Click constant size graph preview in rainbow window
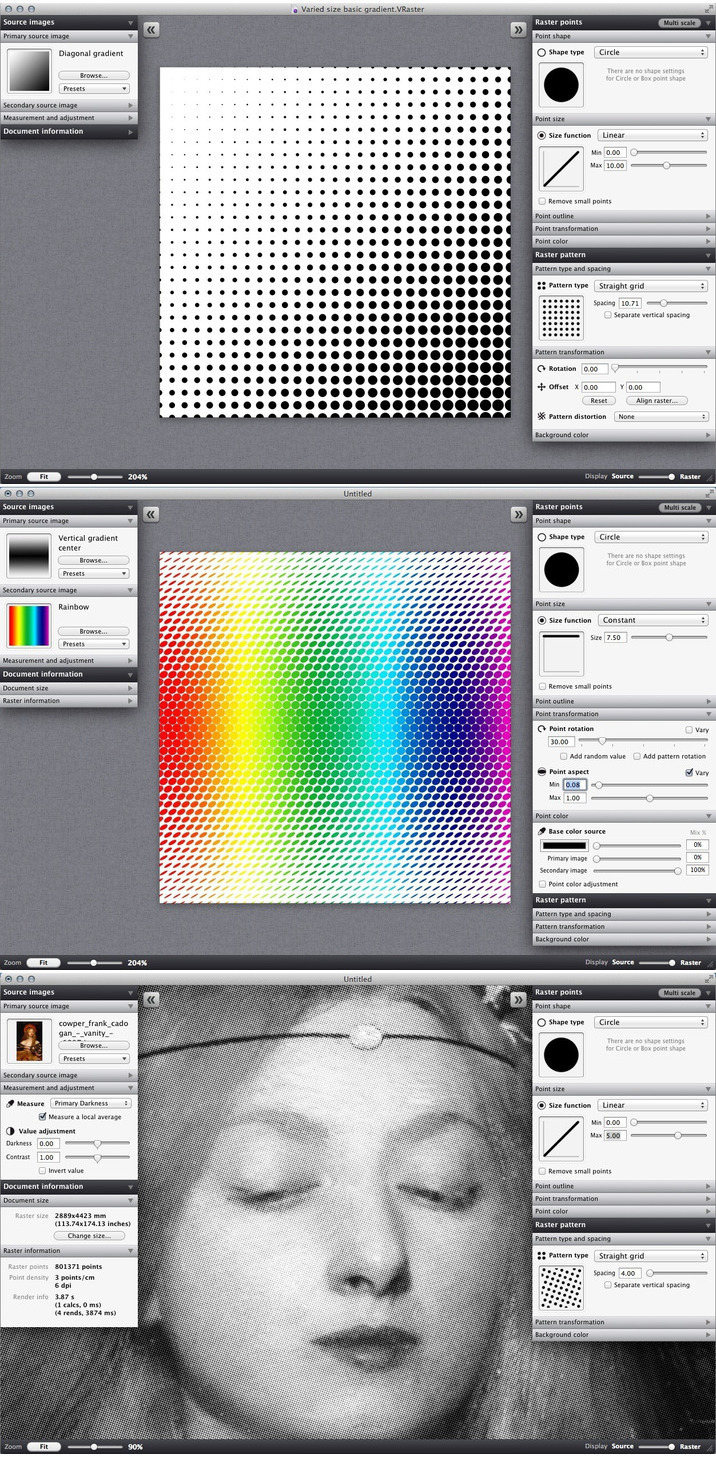716x1464 pixels. tap(561, 653)
